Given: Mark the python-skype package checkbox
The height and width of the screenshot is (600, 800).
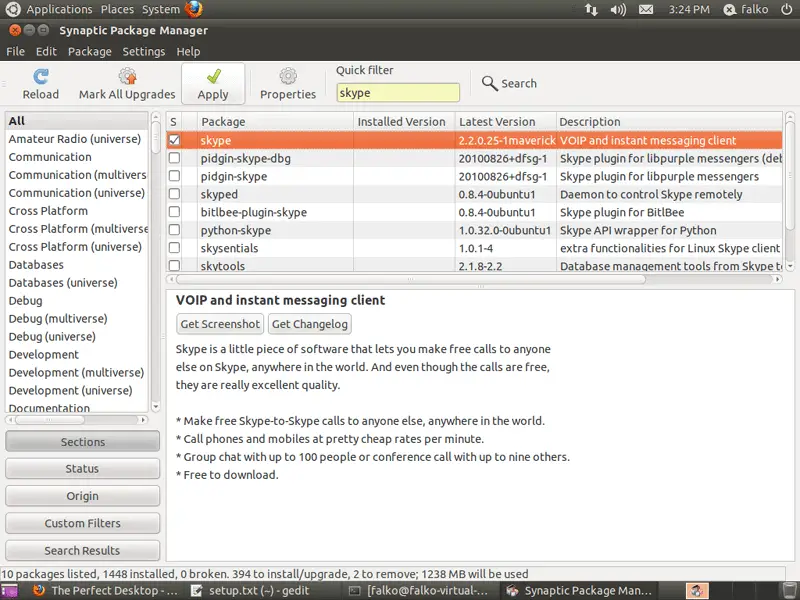Looking at the screenshot, I should click(174, 230).
